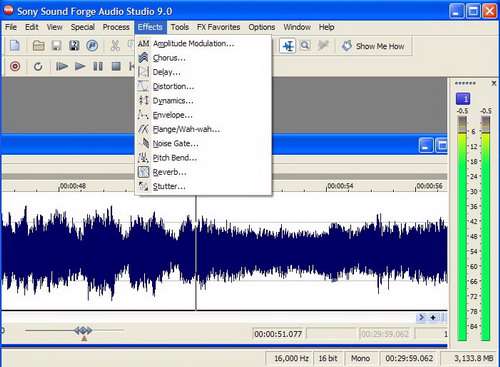The width and height of the screenshot is (500, 367).
Task: Close the channel meters panel
Action: pos(494,83)
